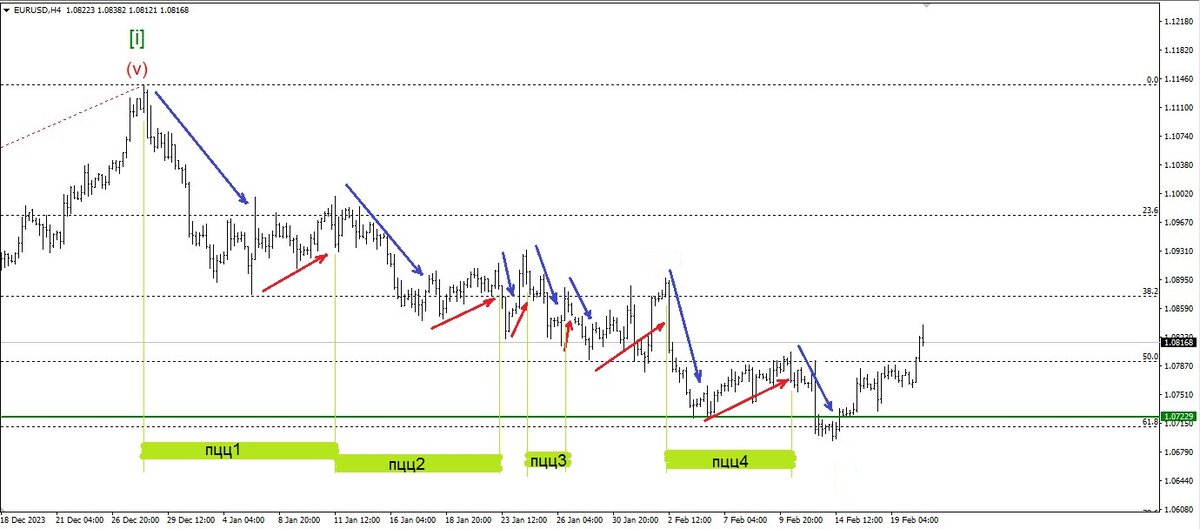Screen dimensions: 1200x529
Task: Click the 16 Jan 04:00 time label
Action: tap(414, 520)
